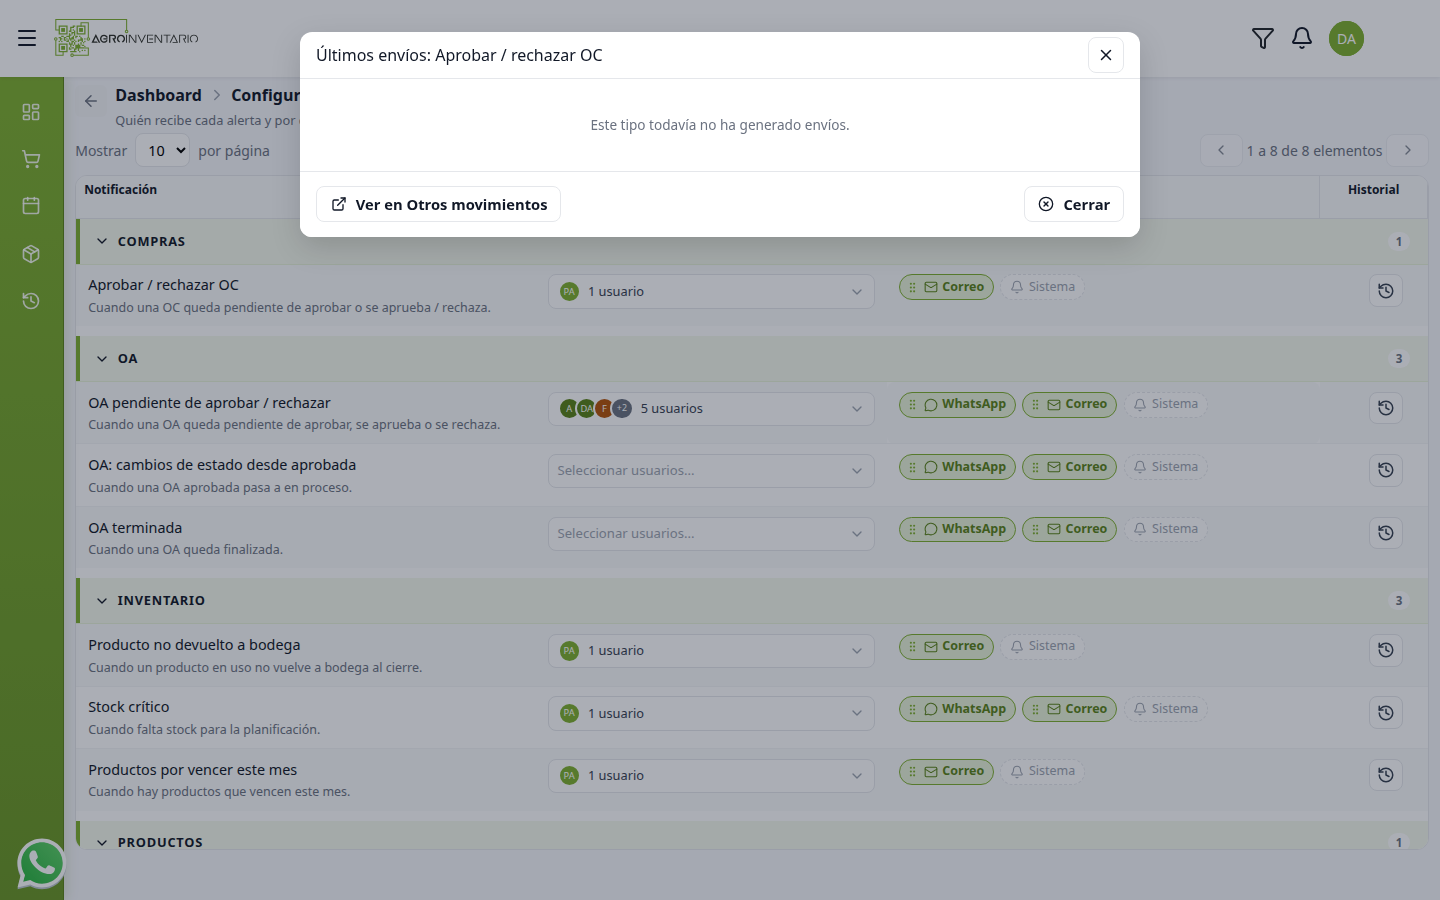Click the Notificación column header

[121, 189]
